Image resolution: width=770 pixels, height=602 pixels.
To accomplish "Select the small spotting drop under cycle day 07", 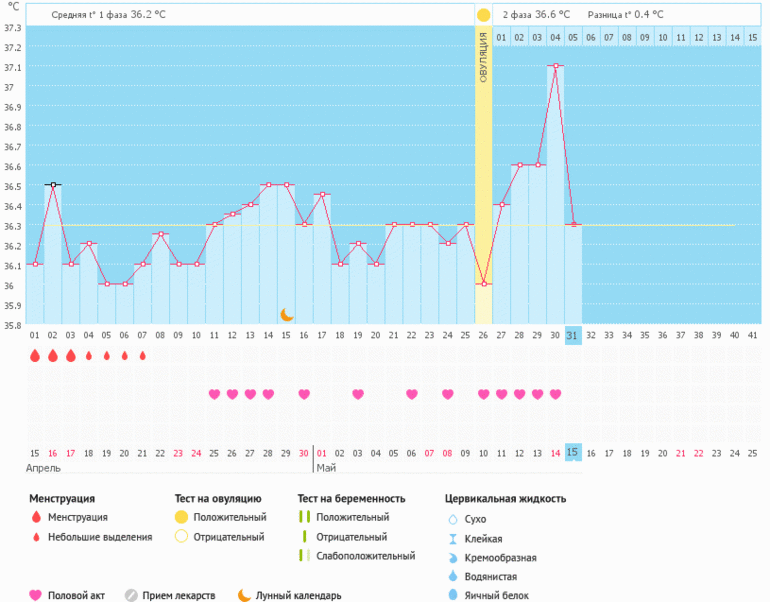I will pyautogui.click(x=142, y=355).
